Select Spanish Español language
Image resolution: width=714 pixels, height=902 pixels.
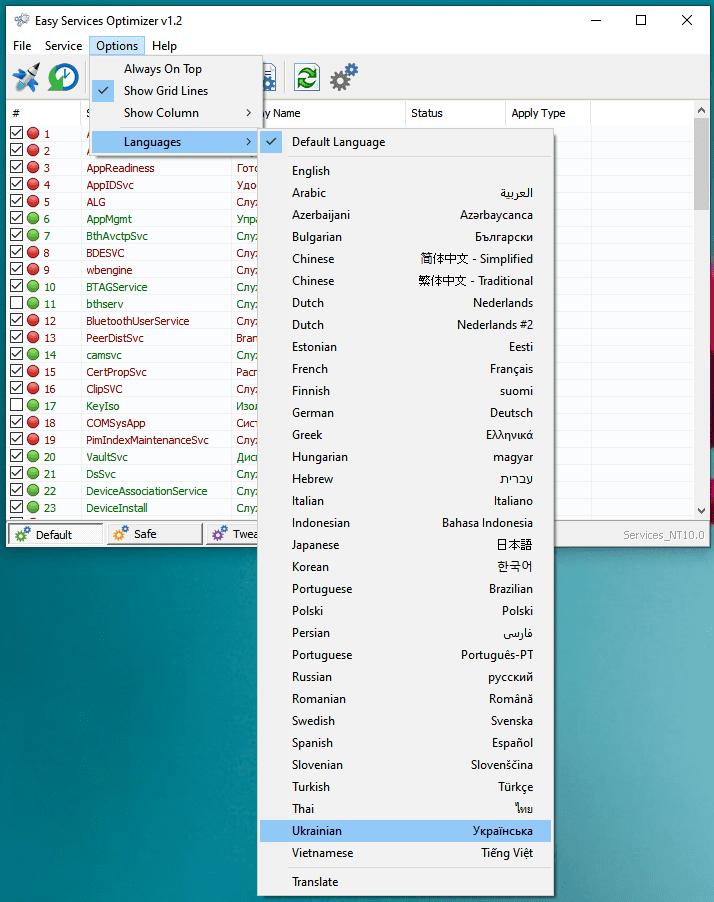click(x=405, y=743)
